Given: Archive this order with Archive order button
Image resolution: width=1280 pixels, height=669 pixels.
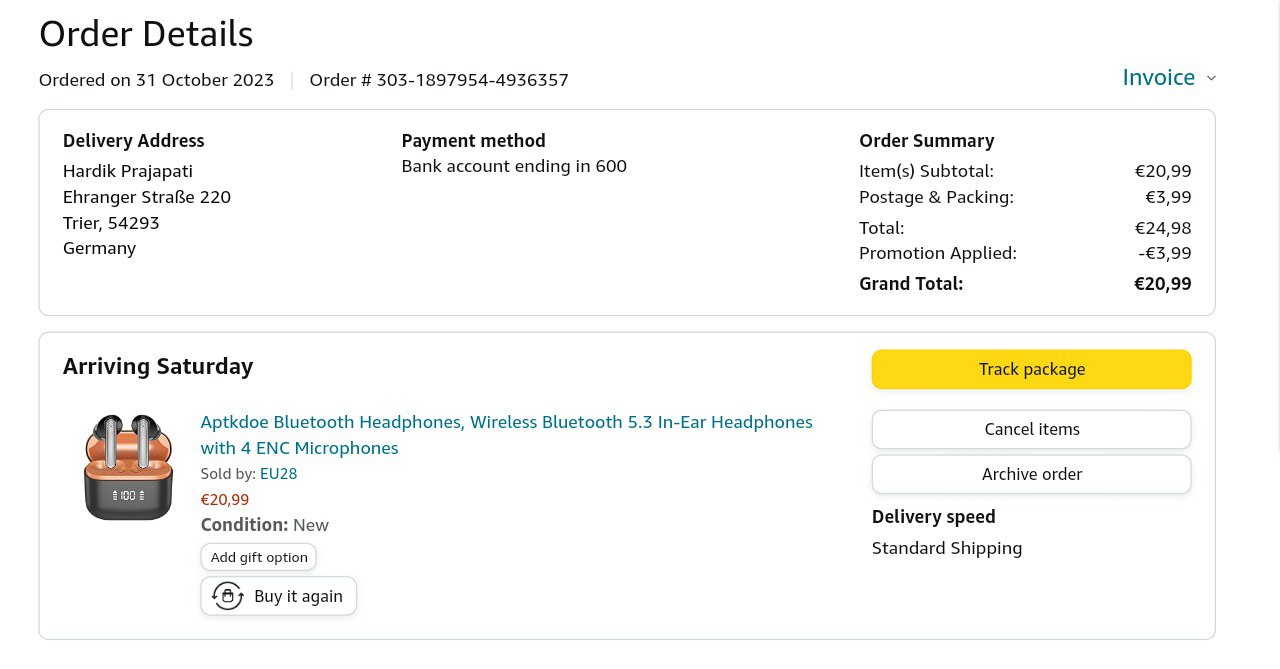Looking at the screenshot, I should (1031, 474).
